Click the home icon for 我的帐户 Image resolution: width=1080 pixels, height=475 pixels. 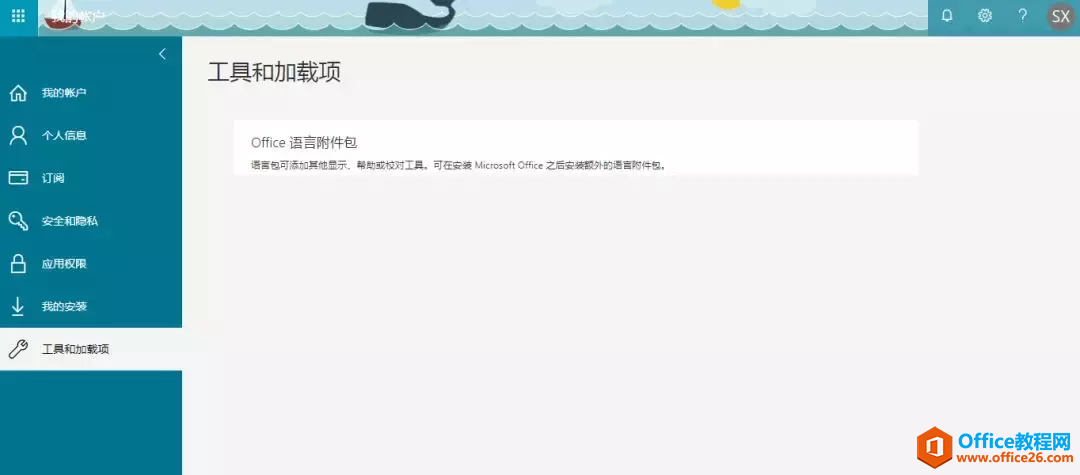(x=18, y=93)
